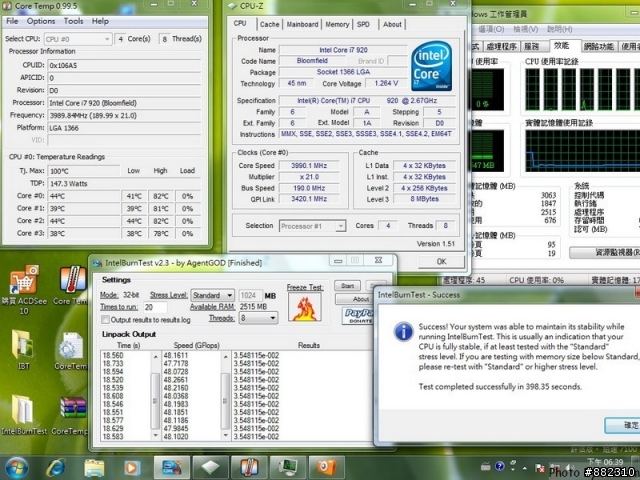The height and width of the screenshot is (480, 640).
Task: Click the info icon in Success dialog
Action: [x=403, y=331]
